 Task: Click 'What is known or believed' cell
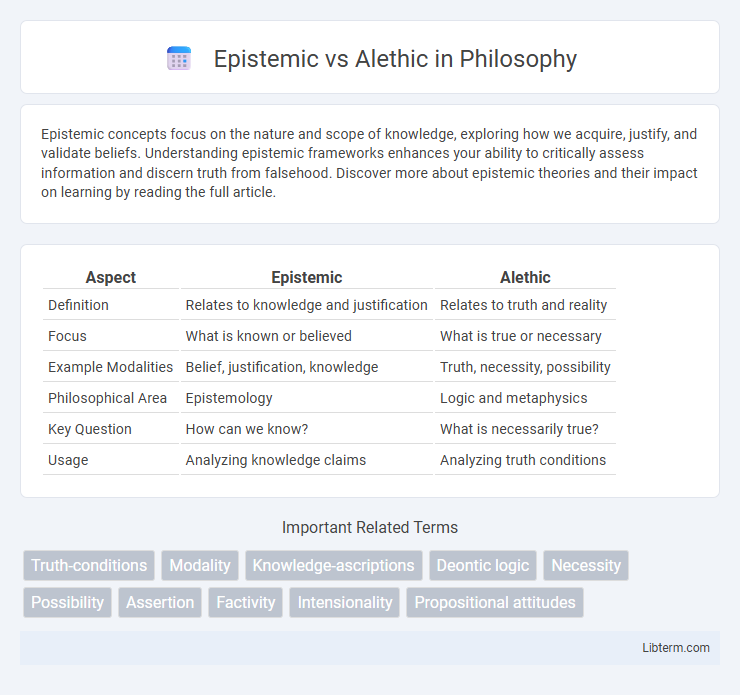pyautogui.click(x=269, y=336)
